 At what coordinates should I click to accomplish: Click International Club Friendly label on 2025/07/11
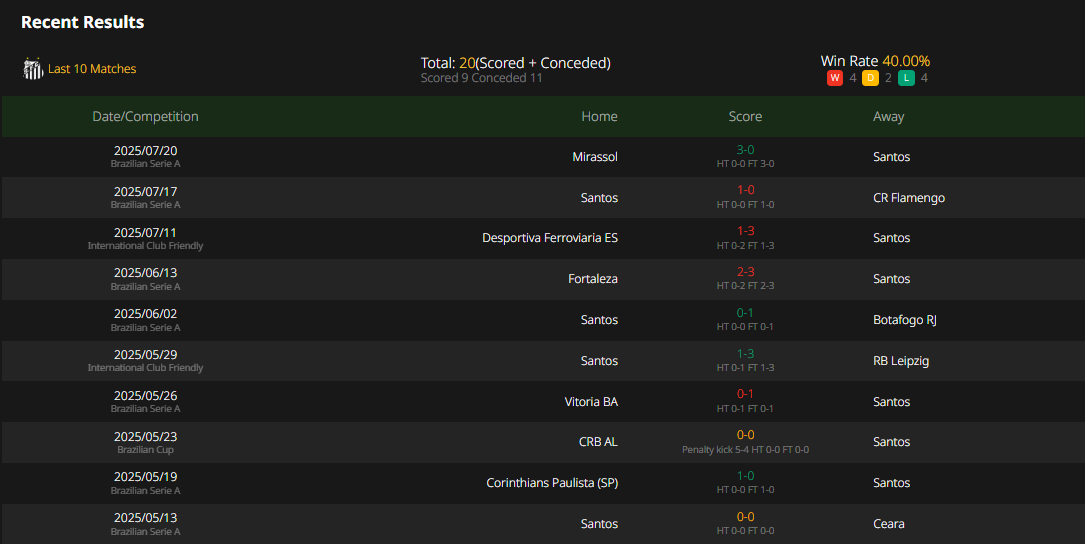pyautogui.click(x=145, y=246)
